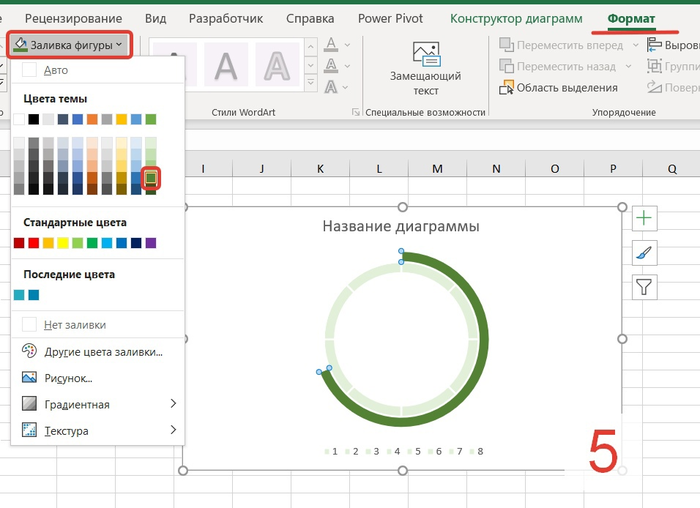Screen dimensions: 700x508
Task: Expand the Переместить вперед dropdown arrow
Action: 635,45
